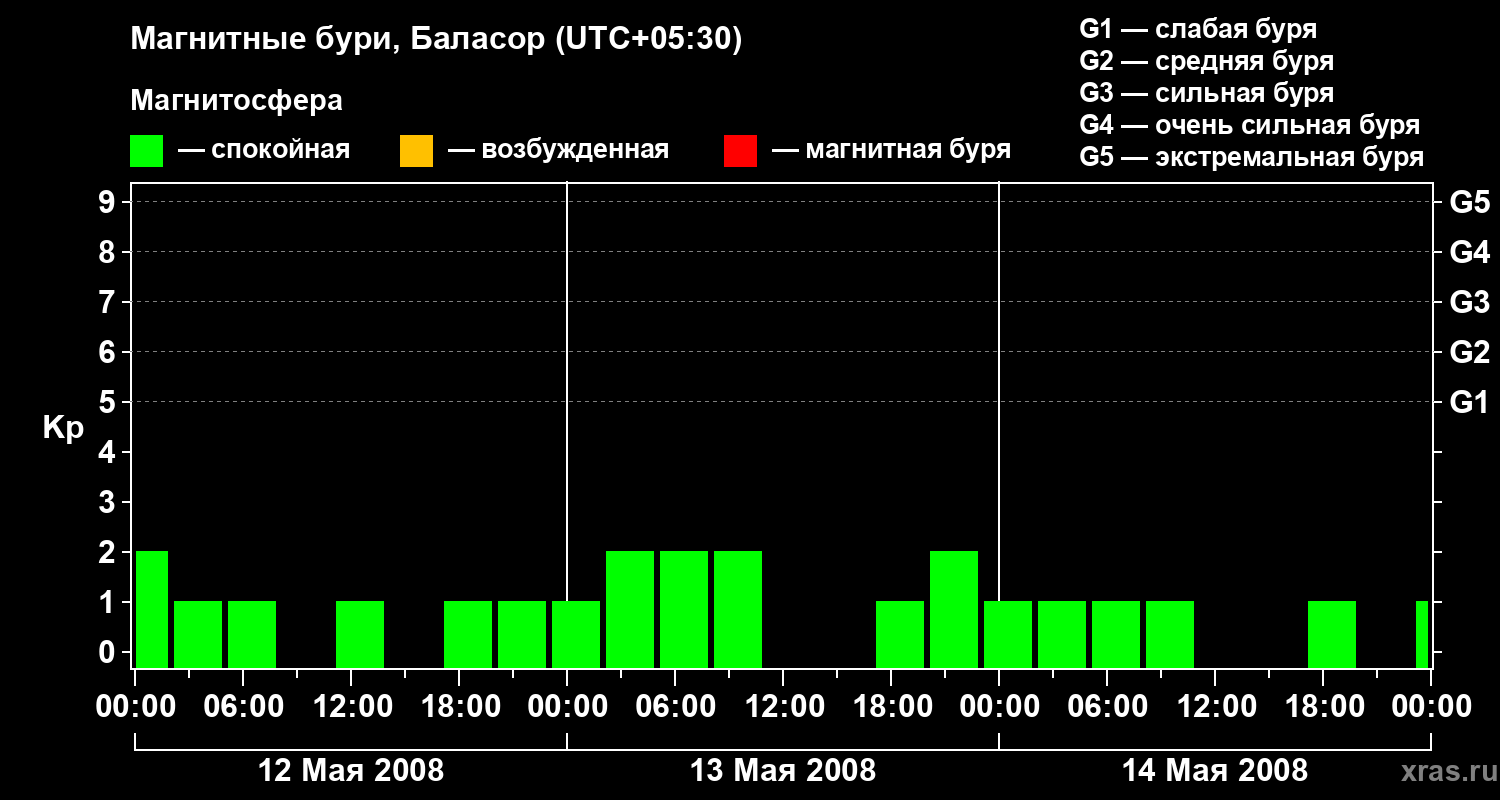Click the first Kp 2 bar on 12 May

[x=152, y=609]
